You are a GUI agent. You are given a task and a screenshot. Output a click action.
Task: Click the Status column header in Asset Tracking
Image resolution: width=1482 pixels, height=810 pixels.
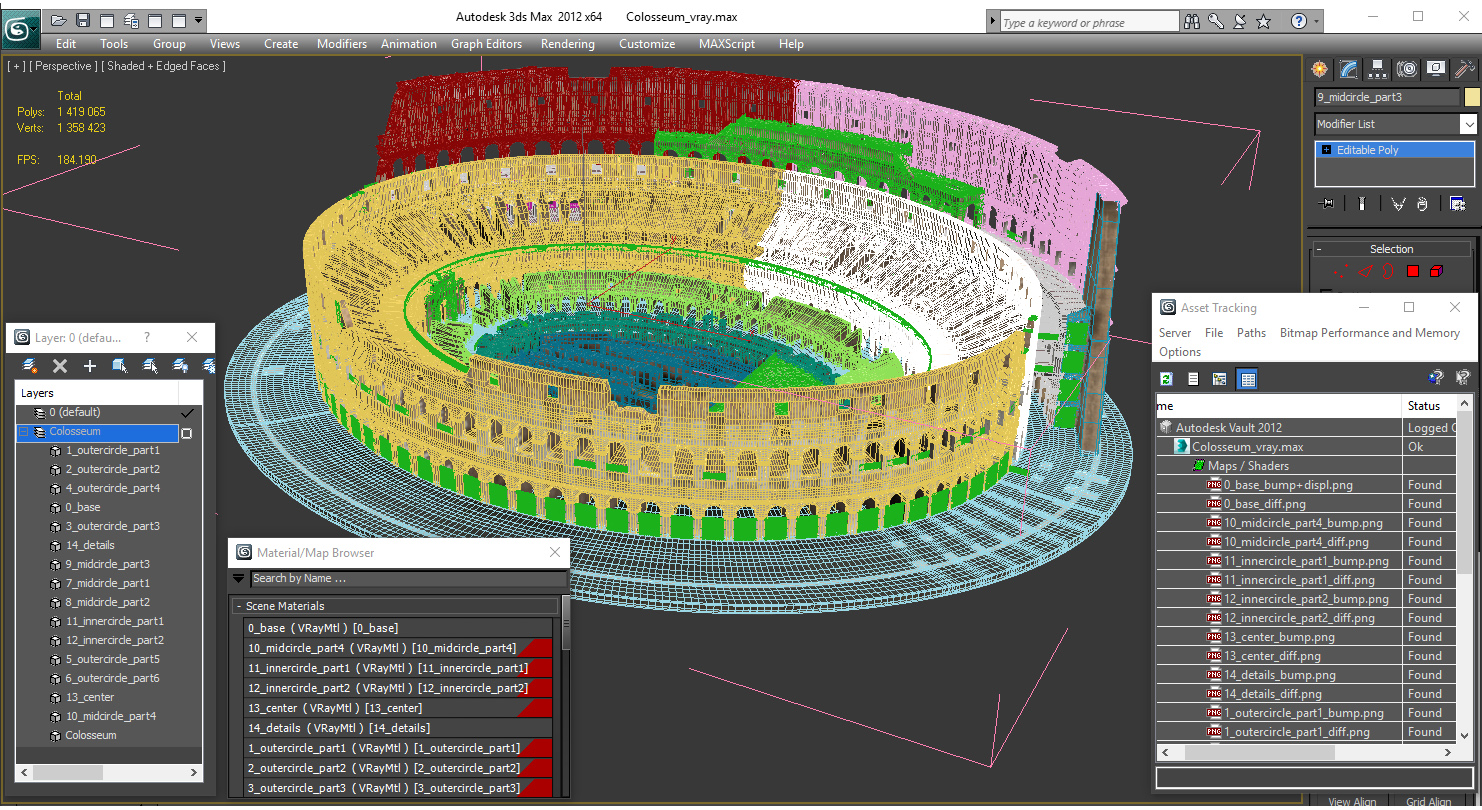[x=1428, y=405]
